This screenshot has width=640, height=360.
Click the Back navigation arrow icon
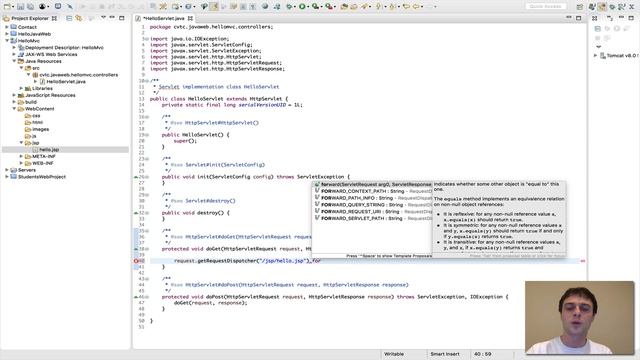tap(416, 7)
